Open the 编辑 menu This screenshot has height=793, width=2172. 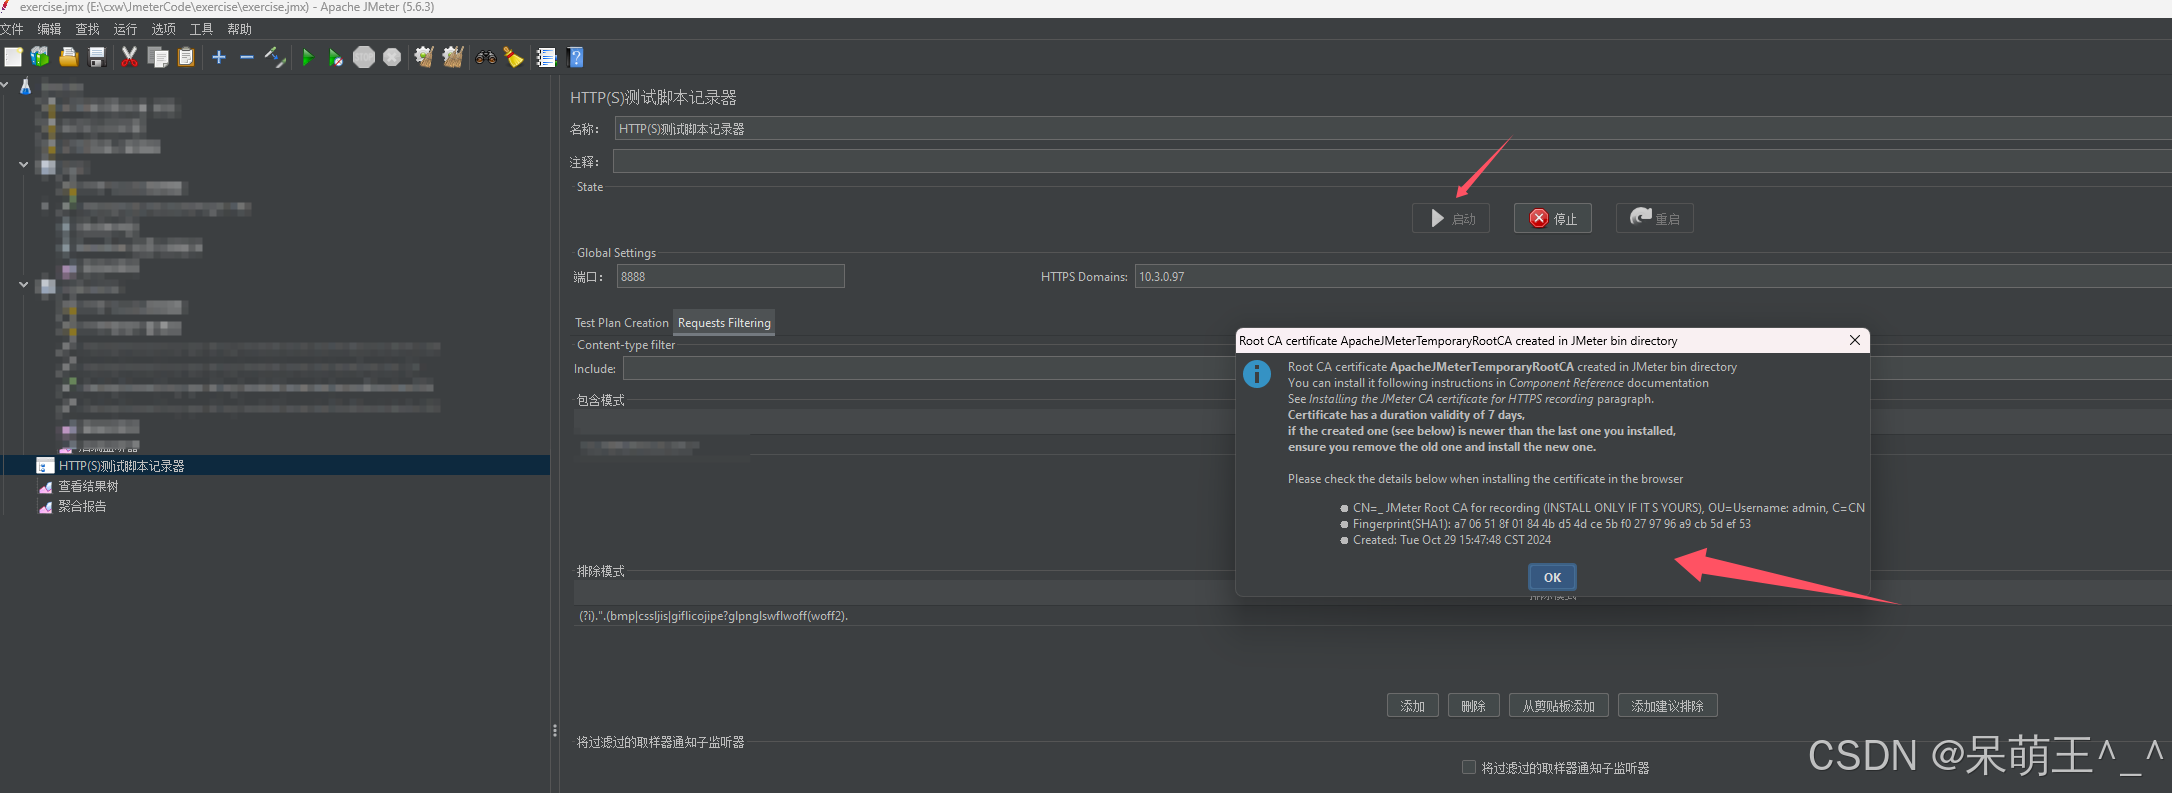49,29
